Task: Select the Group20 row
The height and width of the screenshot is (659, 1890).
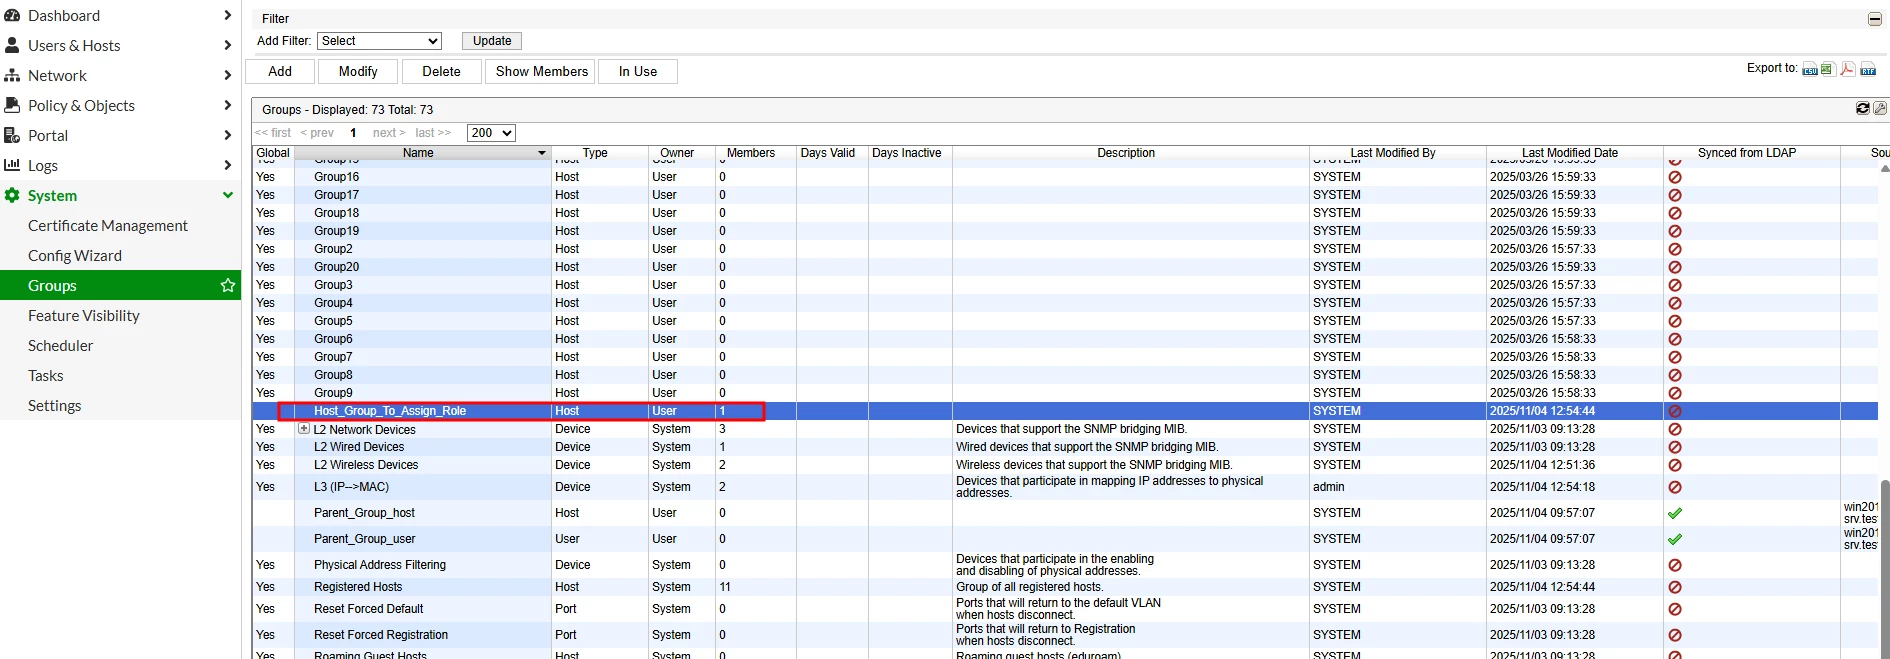Action: pos(1065,267)
